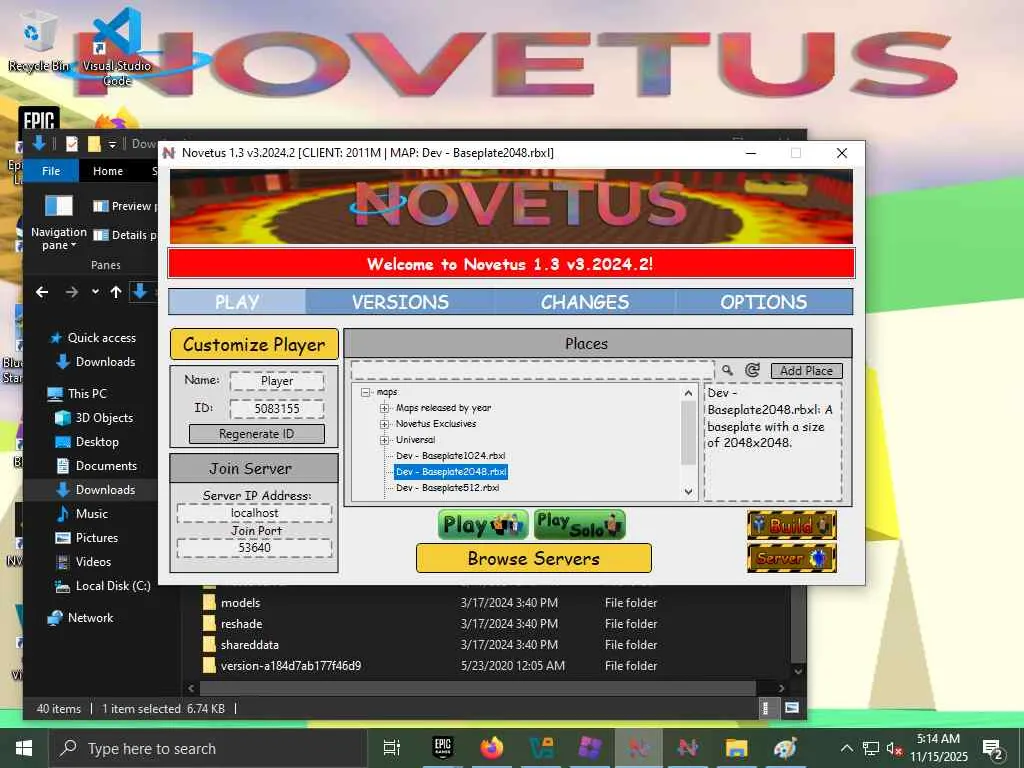This screenshot has width=1024, height=768.
Task: Switch to the VERSIONS tab
Action: [400, 302]
